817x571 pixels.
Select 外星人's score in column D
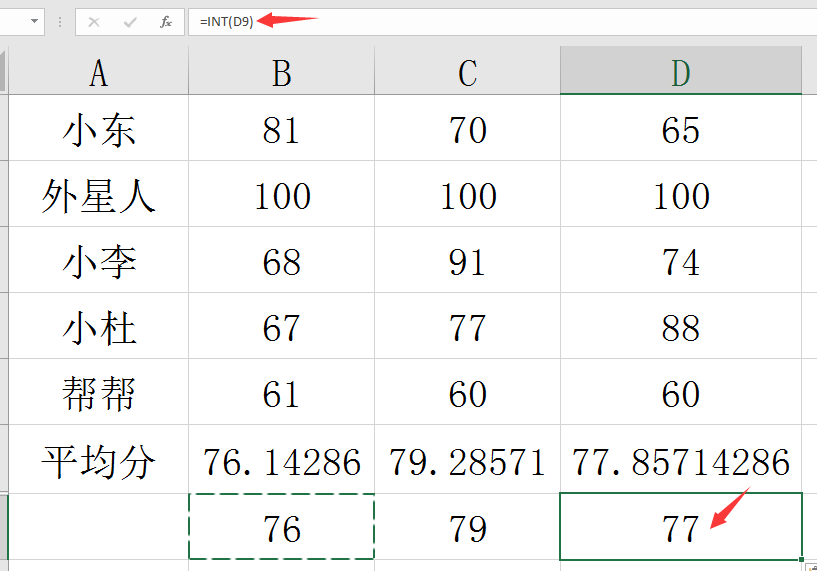[680, 194]
